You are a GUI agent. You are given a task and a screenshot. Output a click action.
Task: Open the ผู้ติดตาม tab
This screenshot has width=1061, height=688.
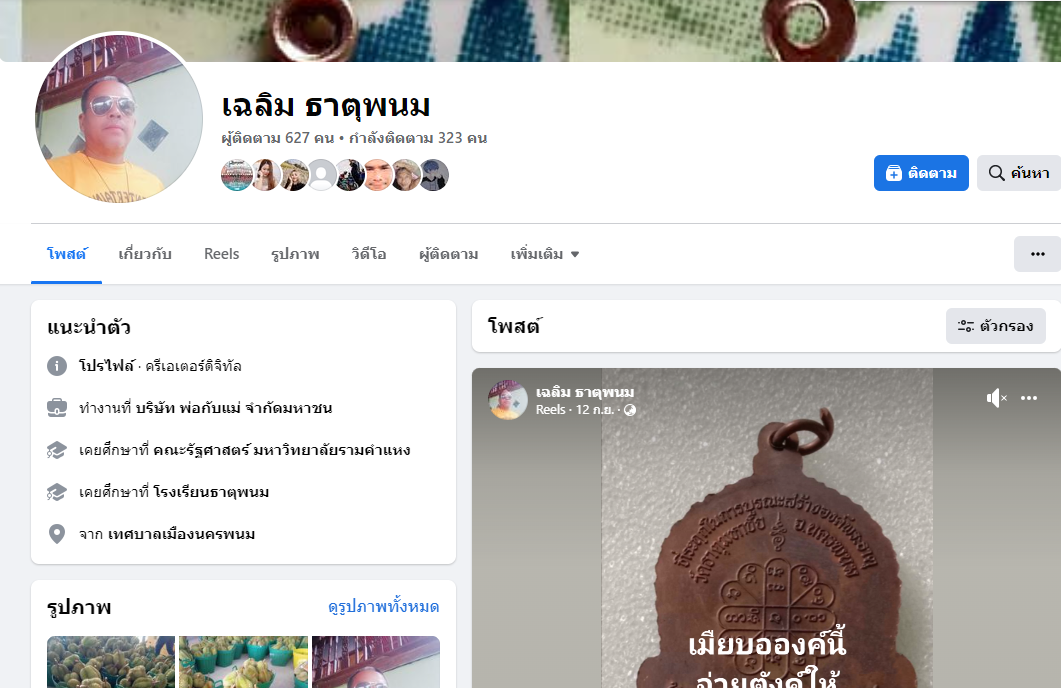(448, 254)
